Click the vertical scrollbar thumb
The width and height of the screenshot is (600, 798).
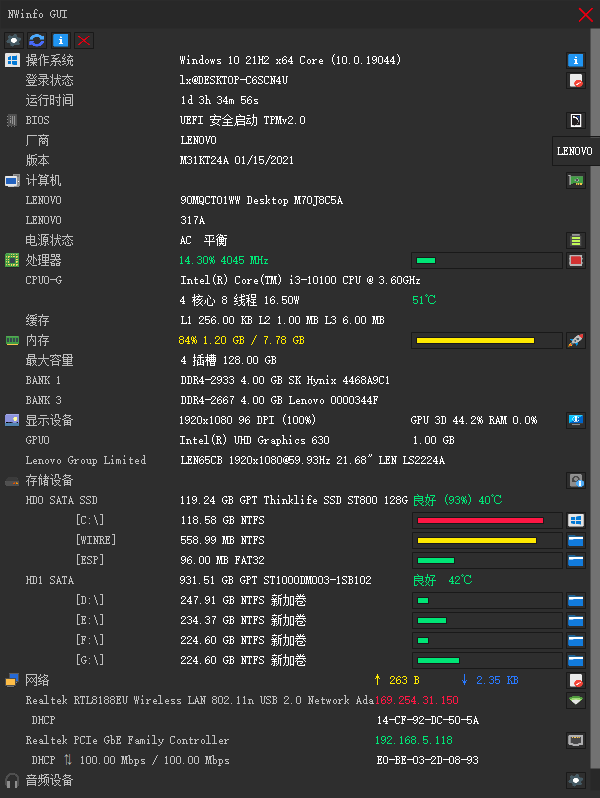595,398
